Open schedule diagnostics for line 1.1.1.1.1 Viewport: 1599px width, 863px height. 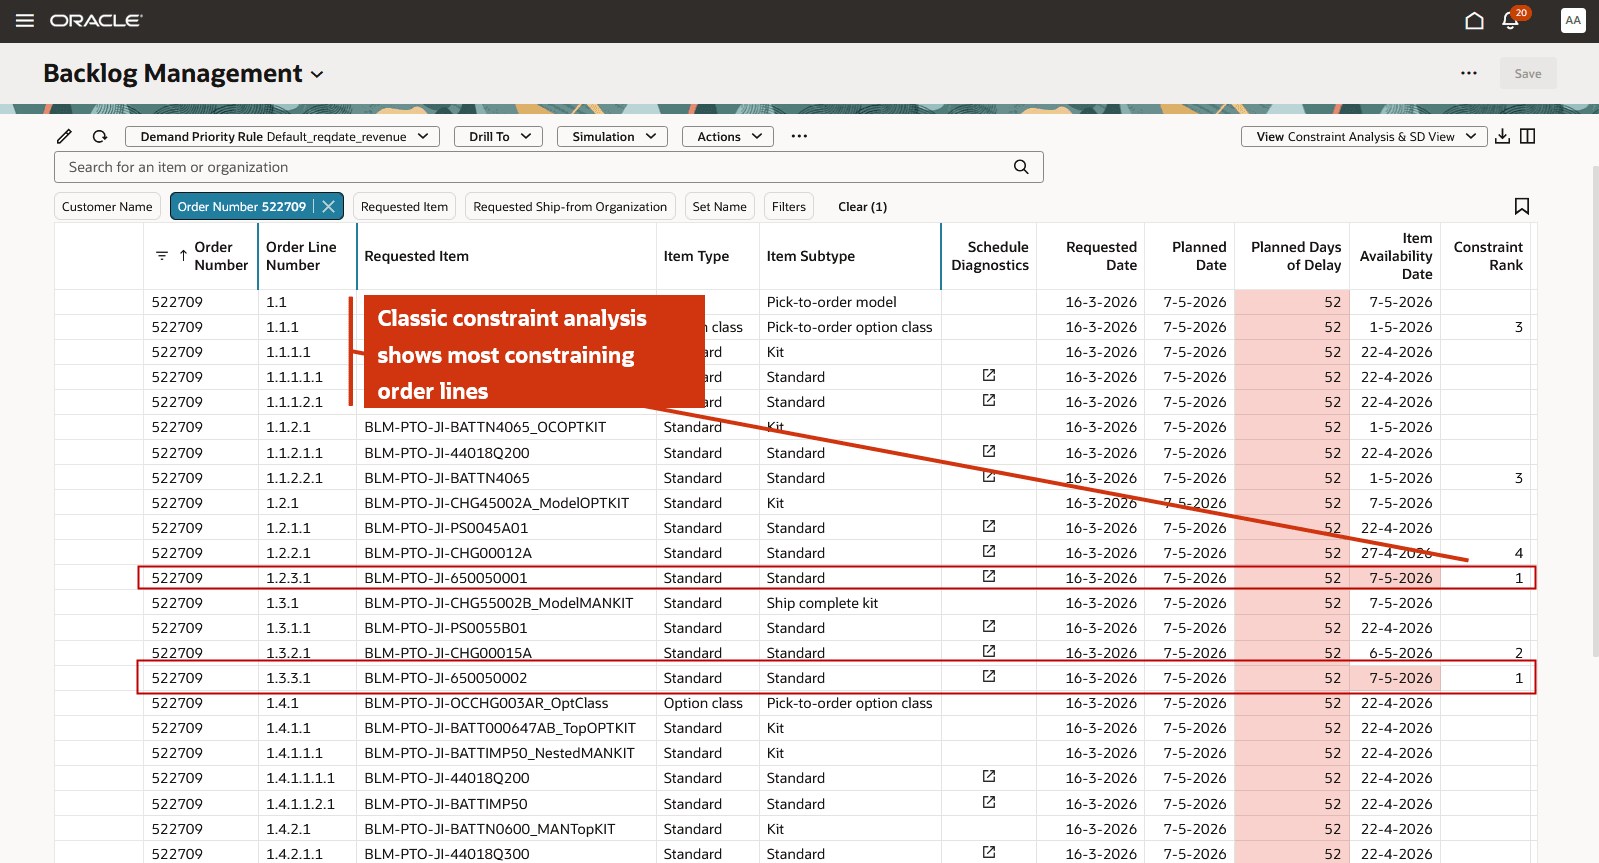click(989, 376)
